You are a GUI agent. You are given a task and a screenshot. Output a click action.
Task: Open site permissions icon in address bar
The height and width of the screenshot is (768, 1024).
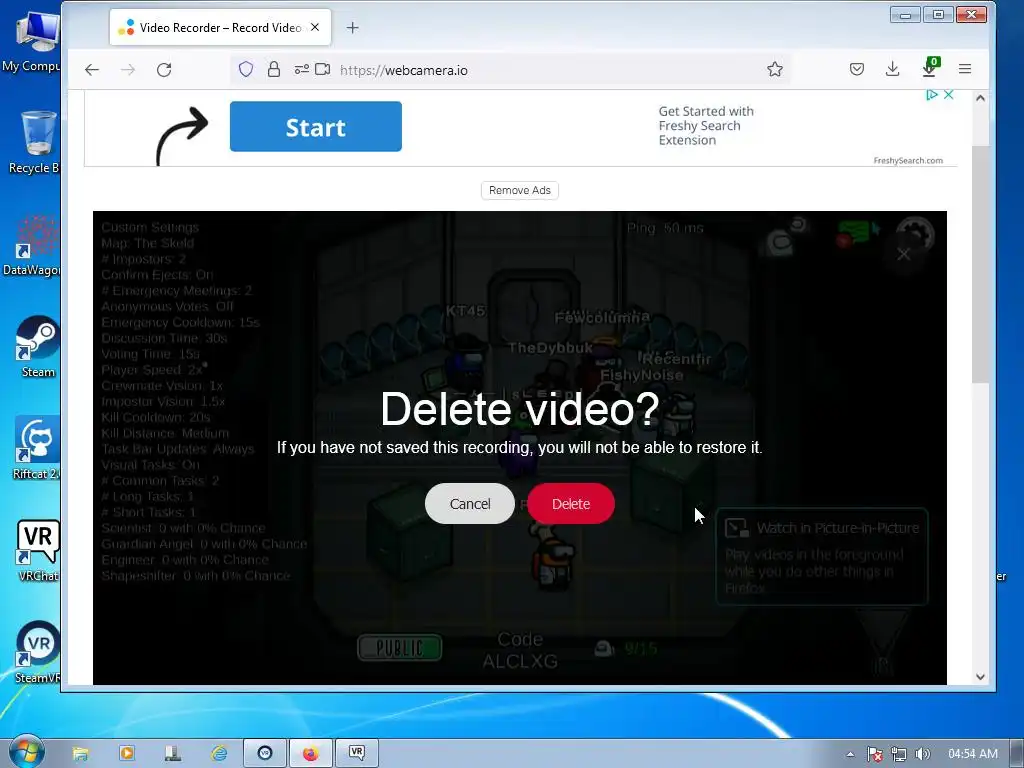coord(301,69)
